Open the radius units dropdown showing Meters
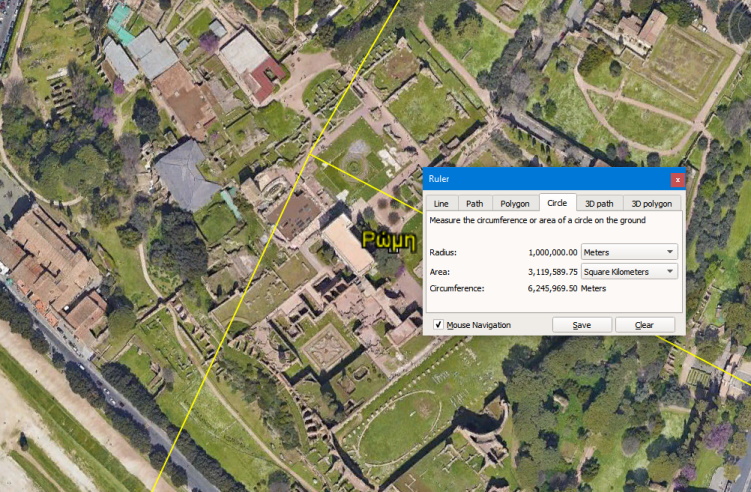The image size is (751, 492). pyautogui.click(x=629, y=252)
